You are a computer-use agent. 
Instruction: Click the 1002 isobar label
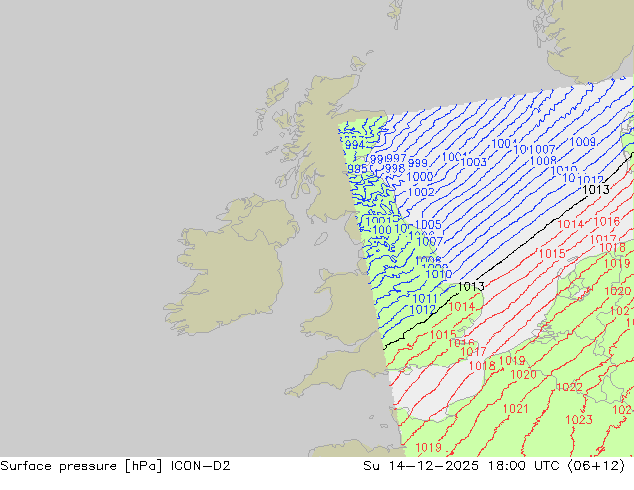(x=421, y=192)
